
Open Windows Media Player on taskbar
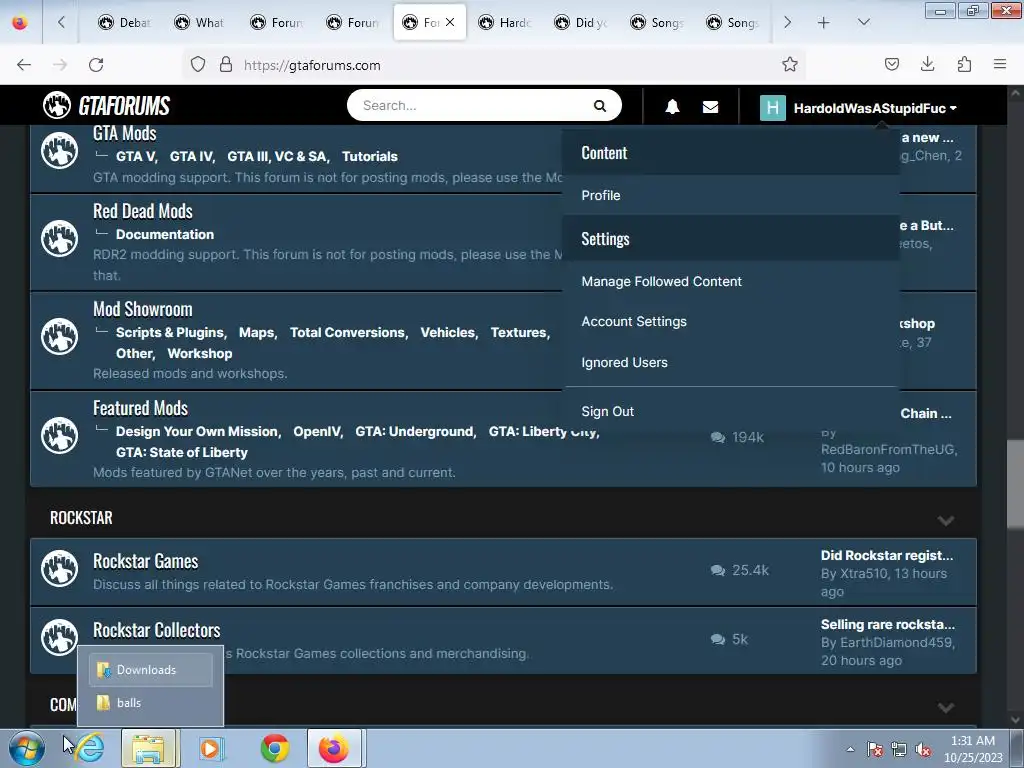pos(210,748)
